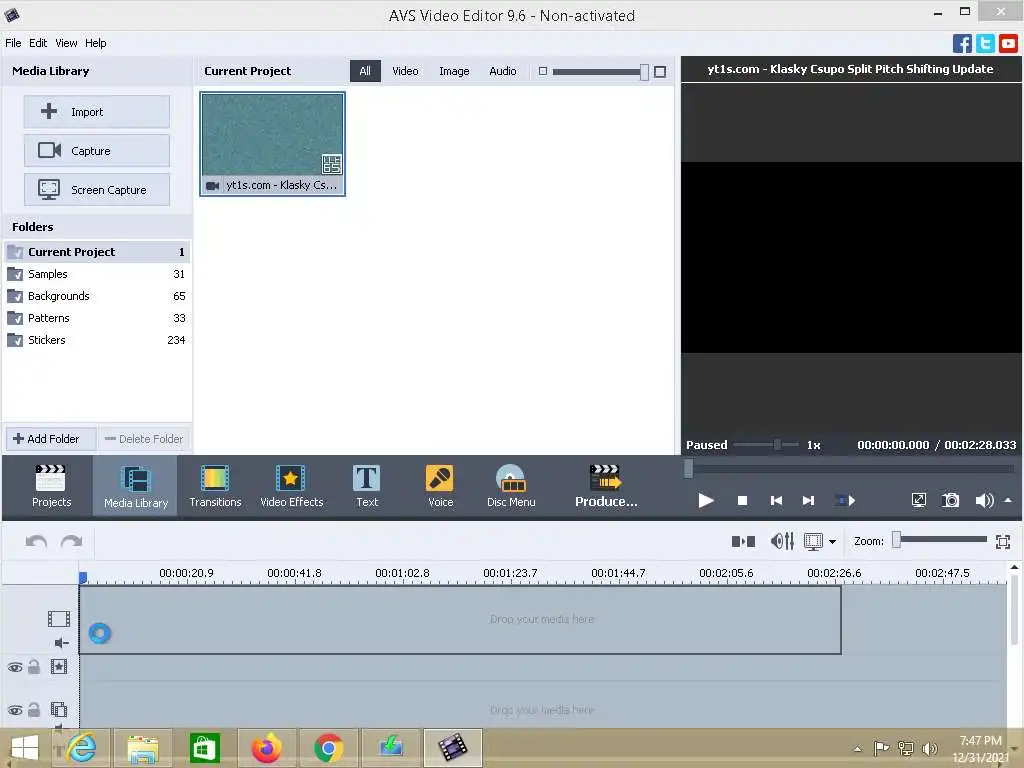Toggle visibility of video overlay track

15,710
